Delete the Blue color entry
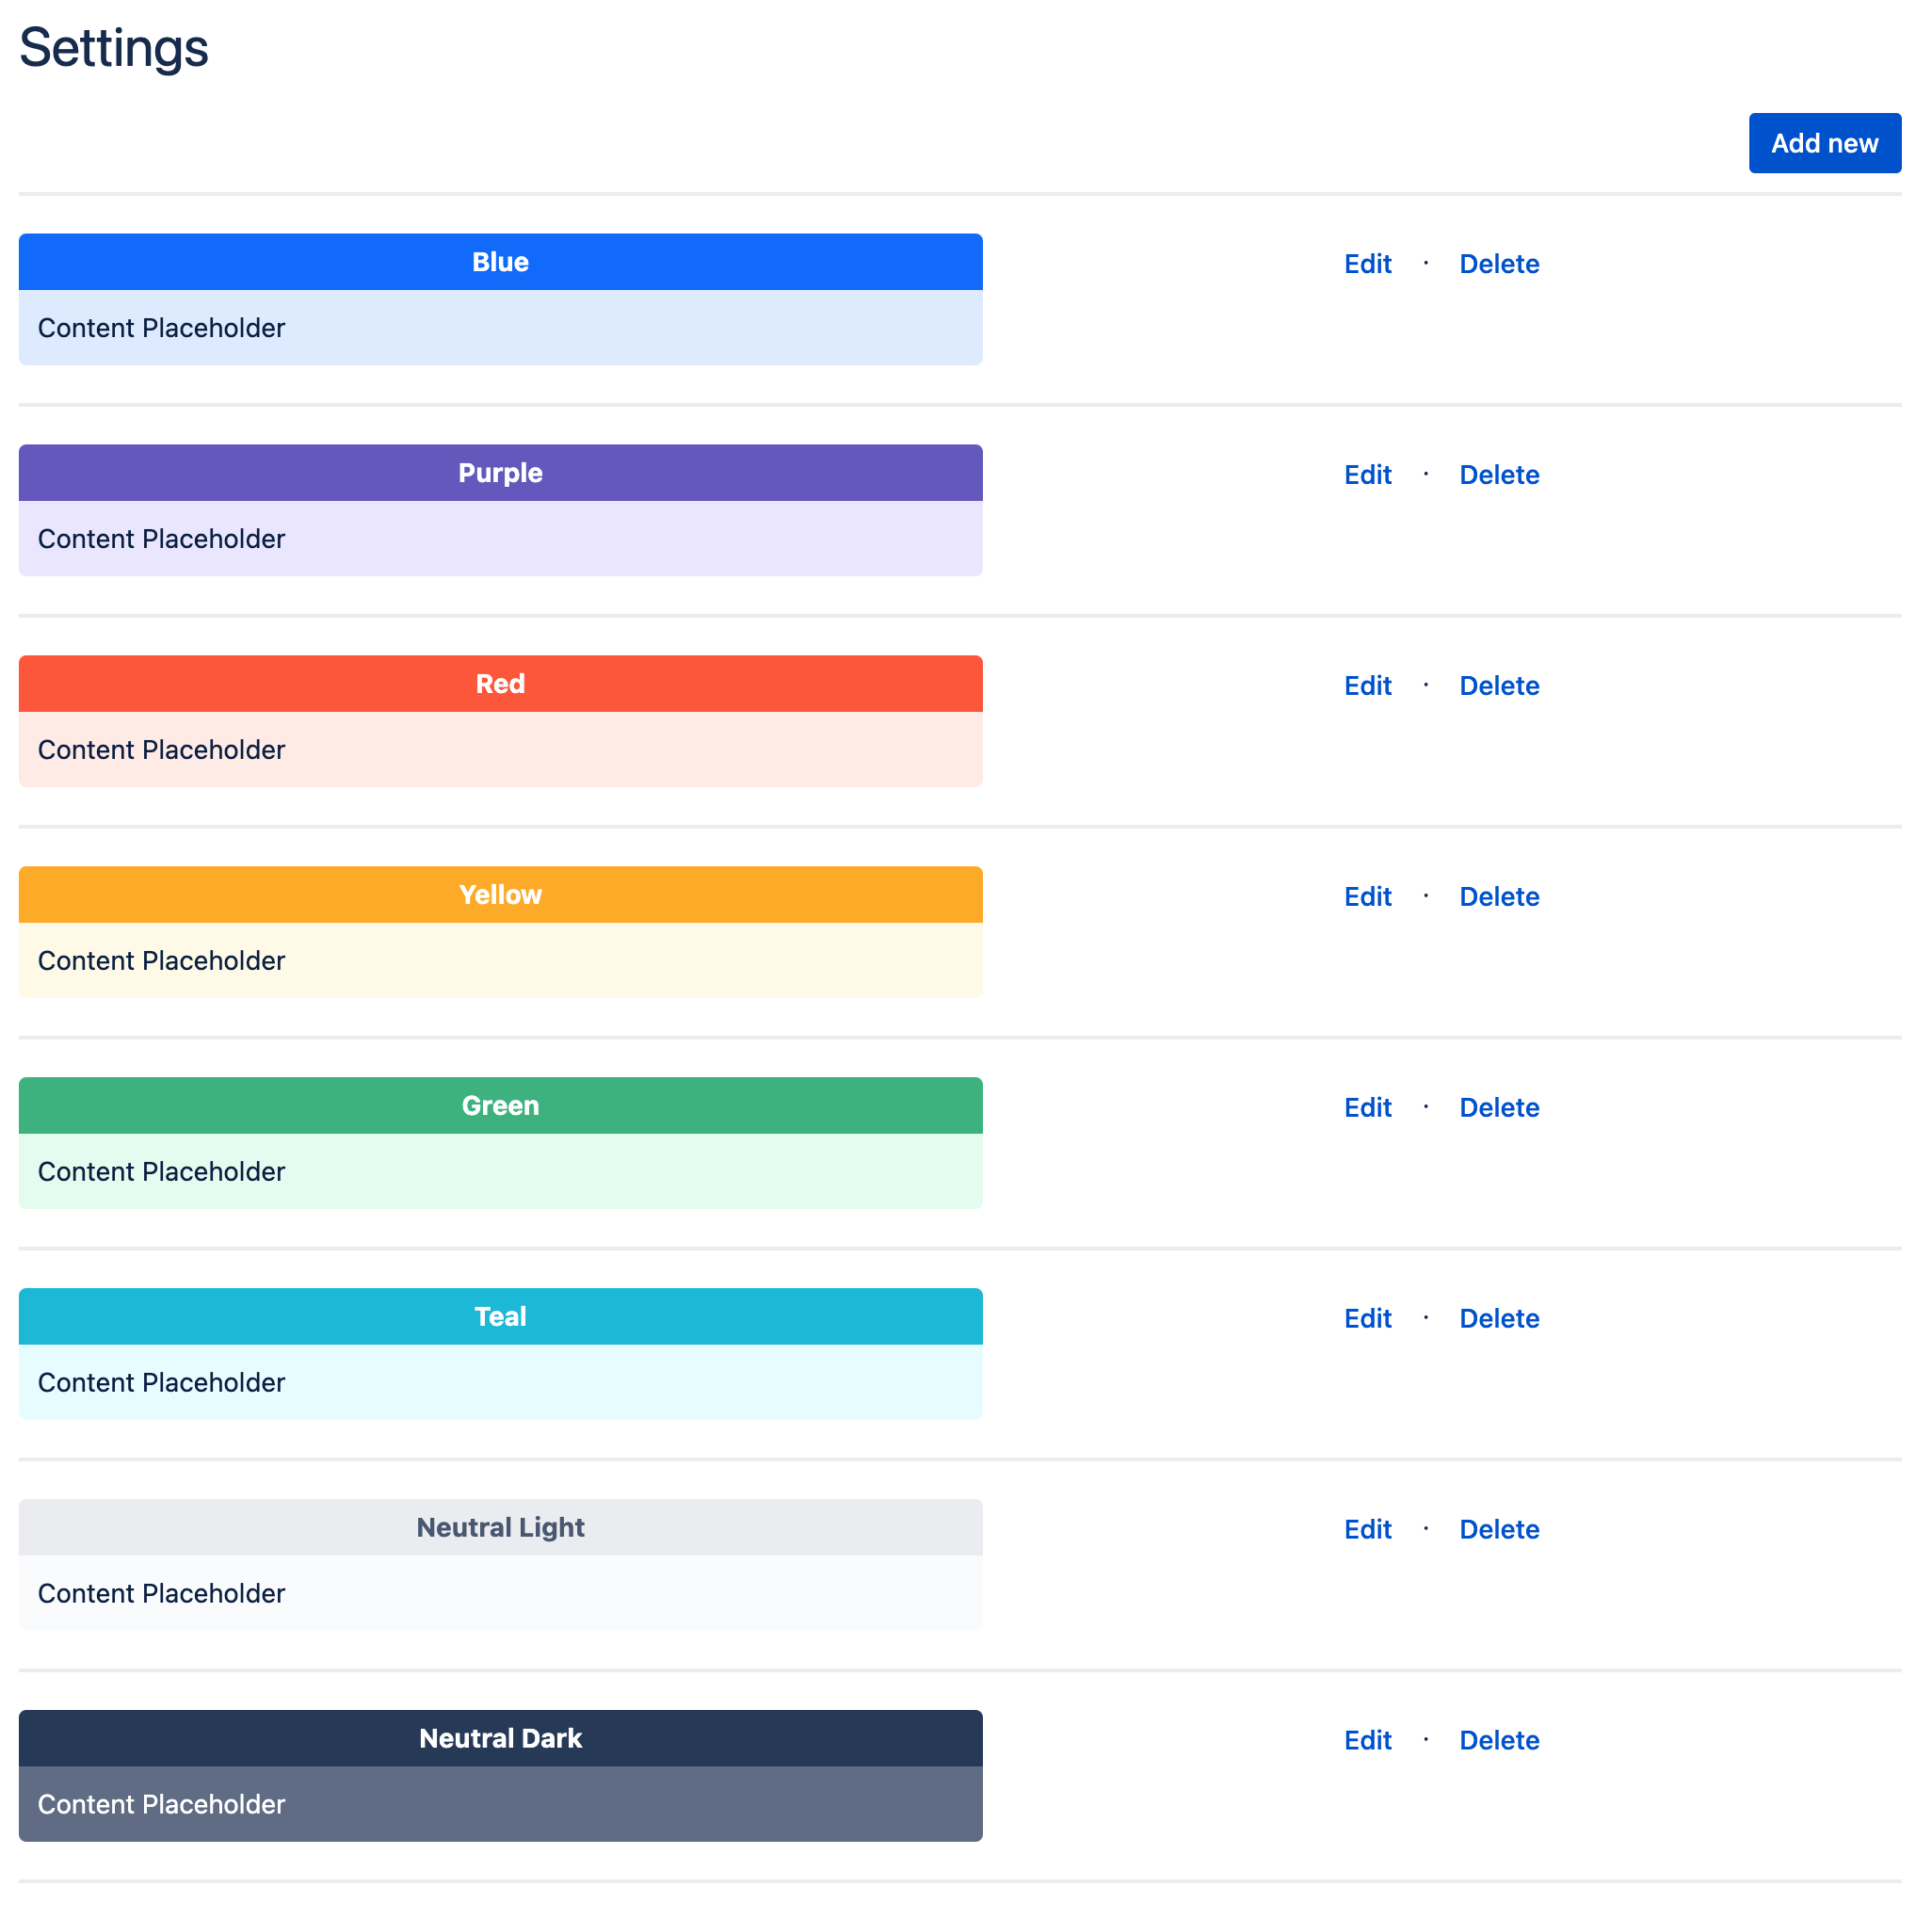Viewport: 1932px width, 1919px height. click(x=1498, y=263)
